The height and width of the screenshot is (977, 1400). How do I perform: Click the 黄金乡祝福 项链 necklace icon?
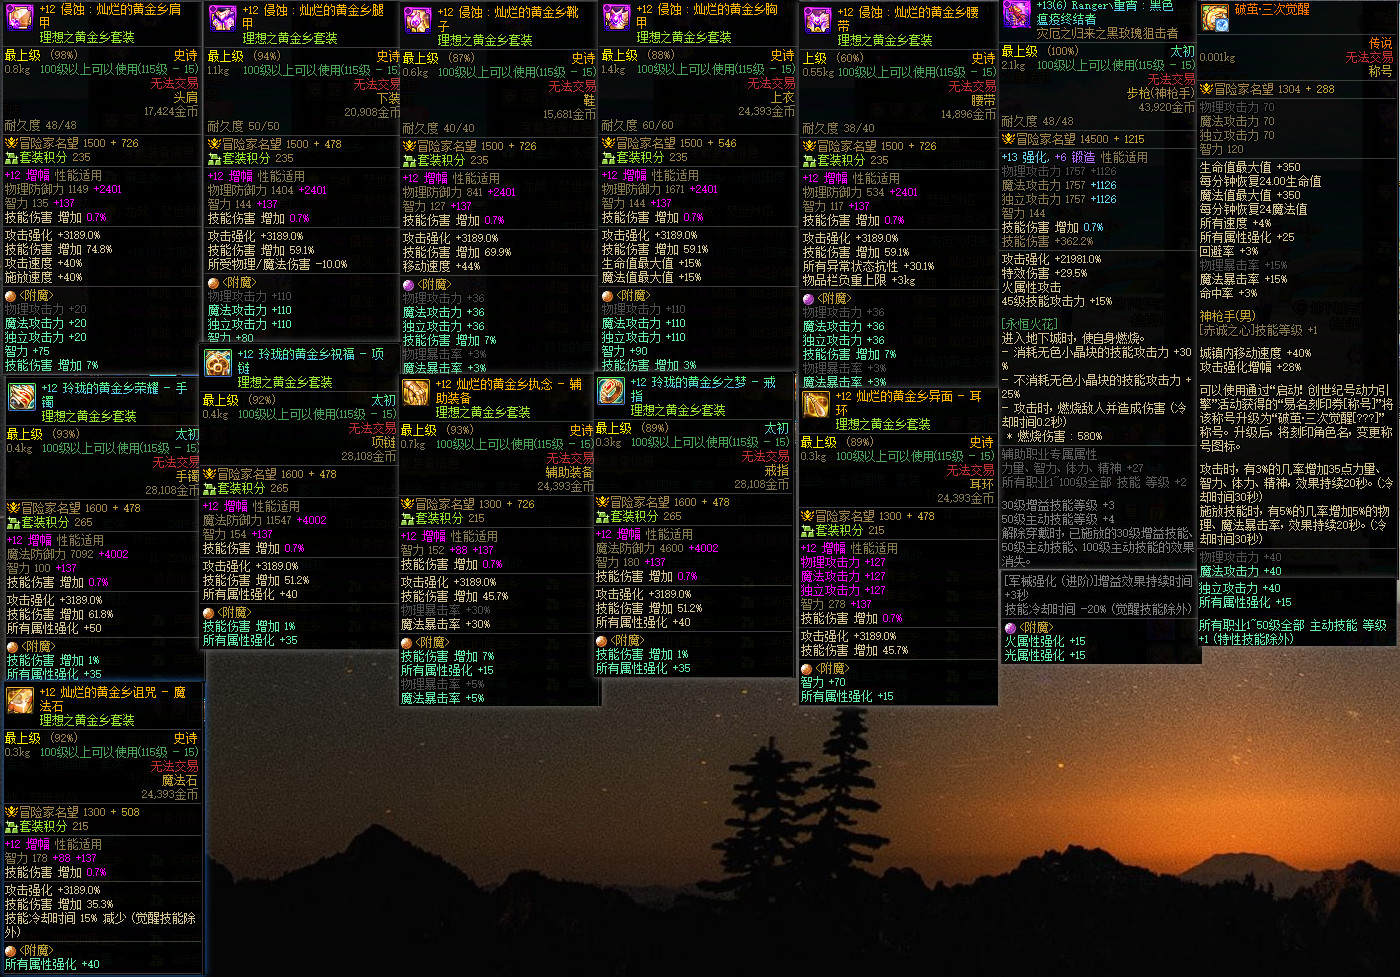click(x=218, y=362)
